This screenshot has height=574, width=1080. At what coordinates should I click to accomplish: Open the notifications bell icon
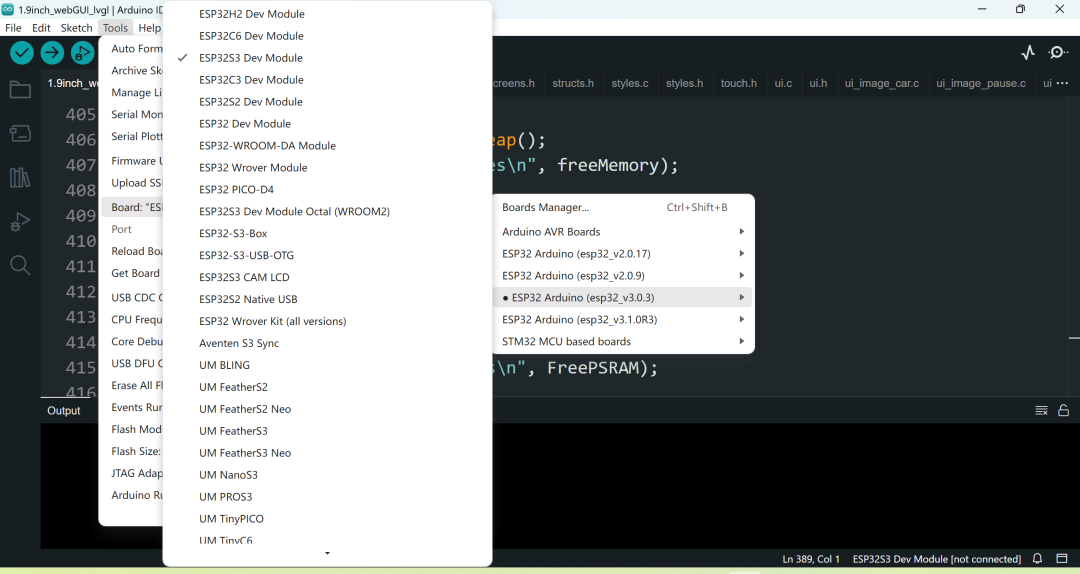tap(1037, 559)
